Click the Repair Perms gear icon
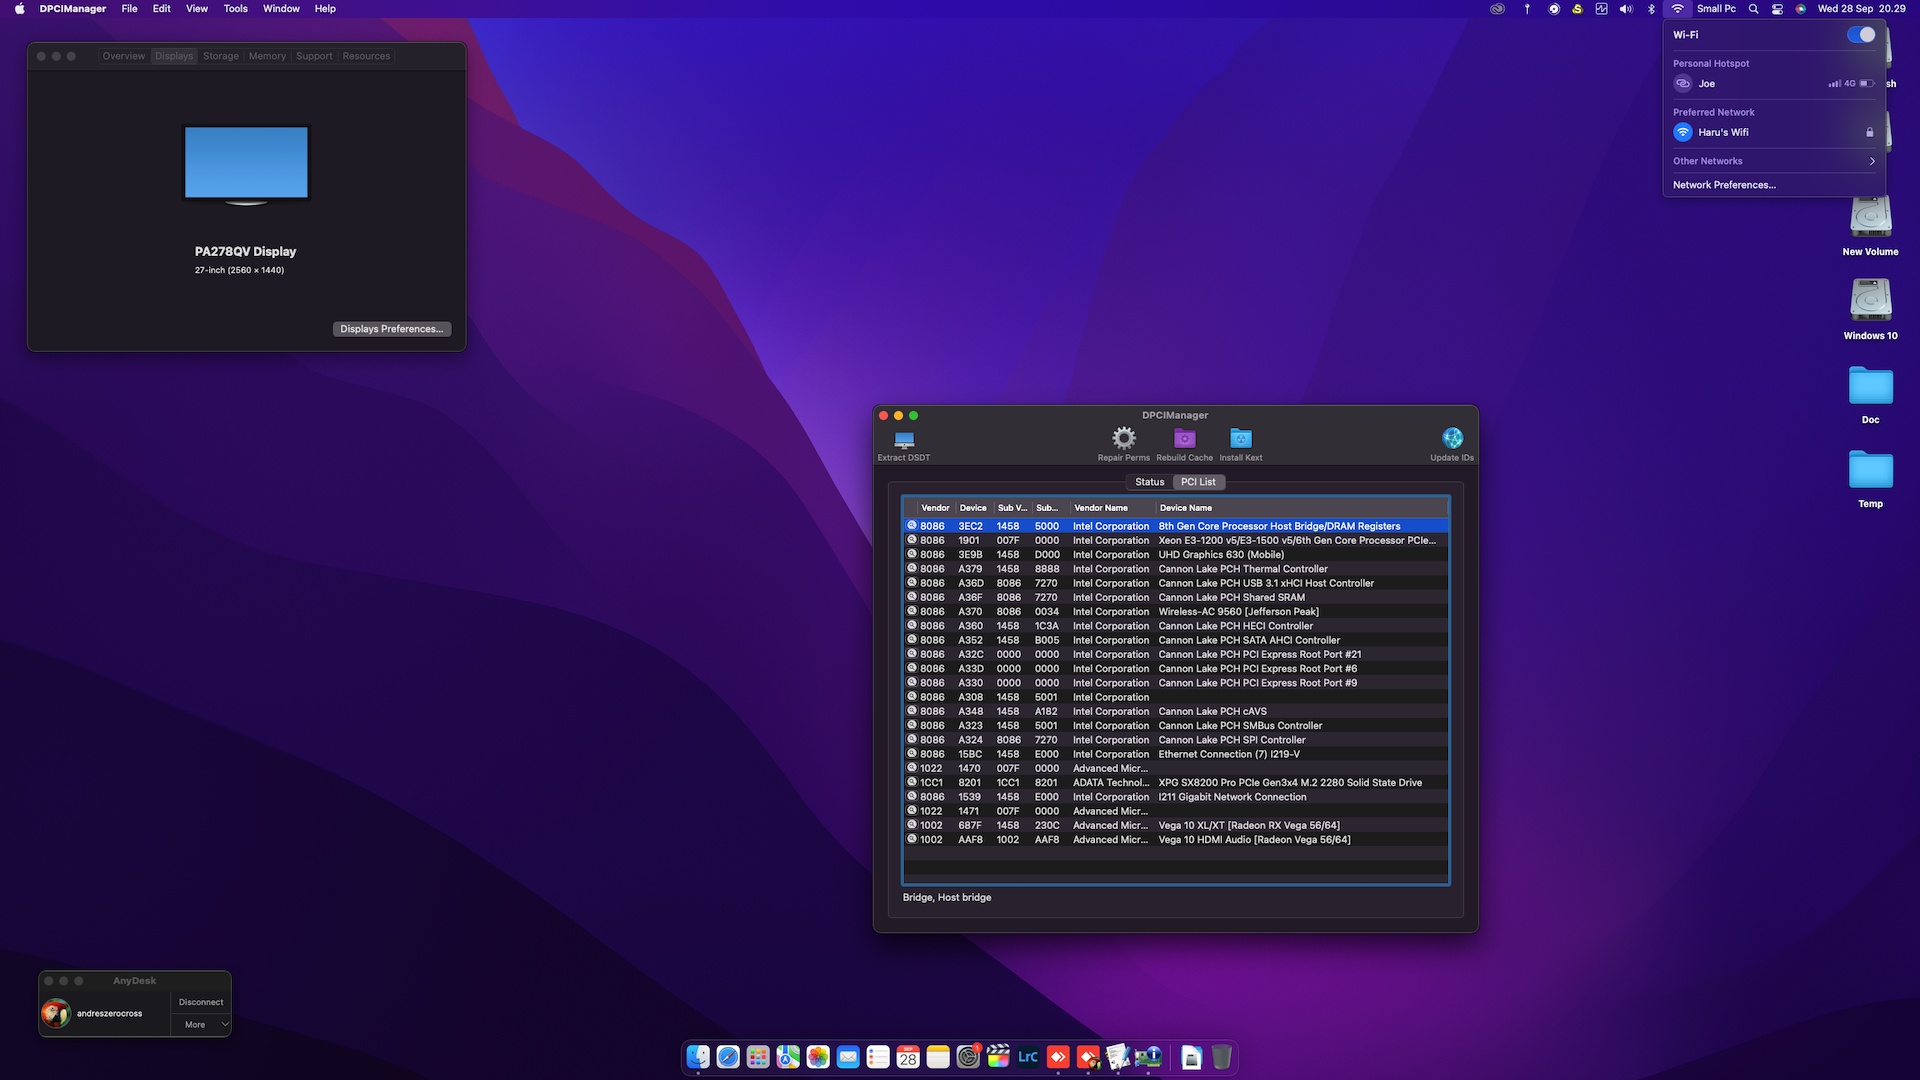 pos(1124,438)
